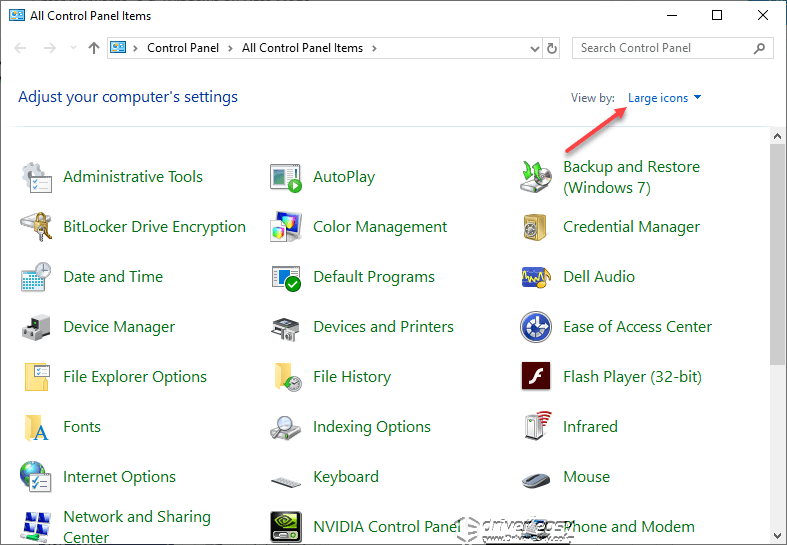
Task: Go up one level with up arrow
Action: [x=94, y=48]
